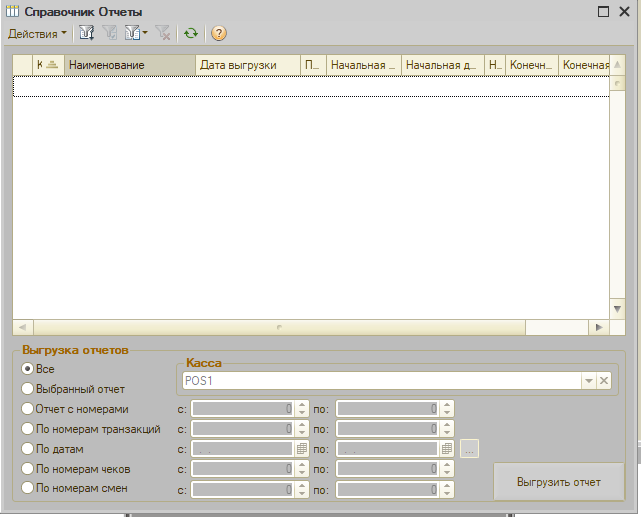Select 'По номерам чеков' radio button

28,469
